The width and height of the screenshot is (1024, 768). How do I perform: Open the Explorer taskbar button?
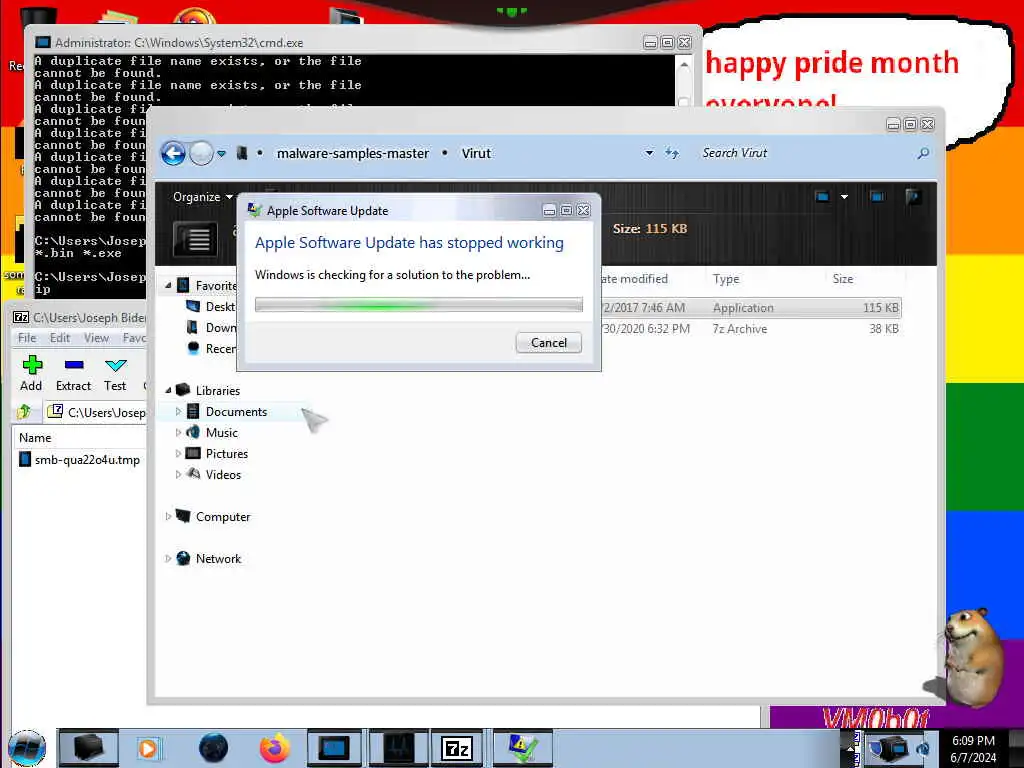(88, 748)
